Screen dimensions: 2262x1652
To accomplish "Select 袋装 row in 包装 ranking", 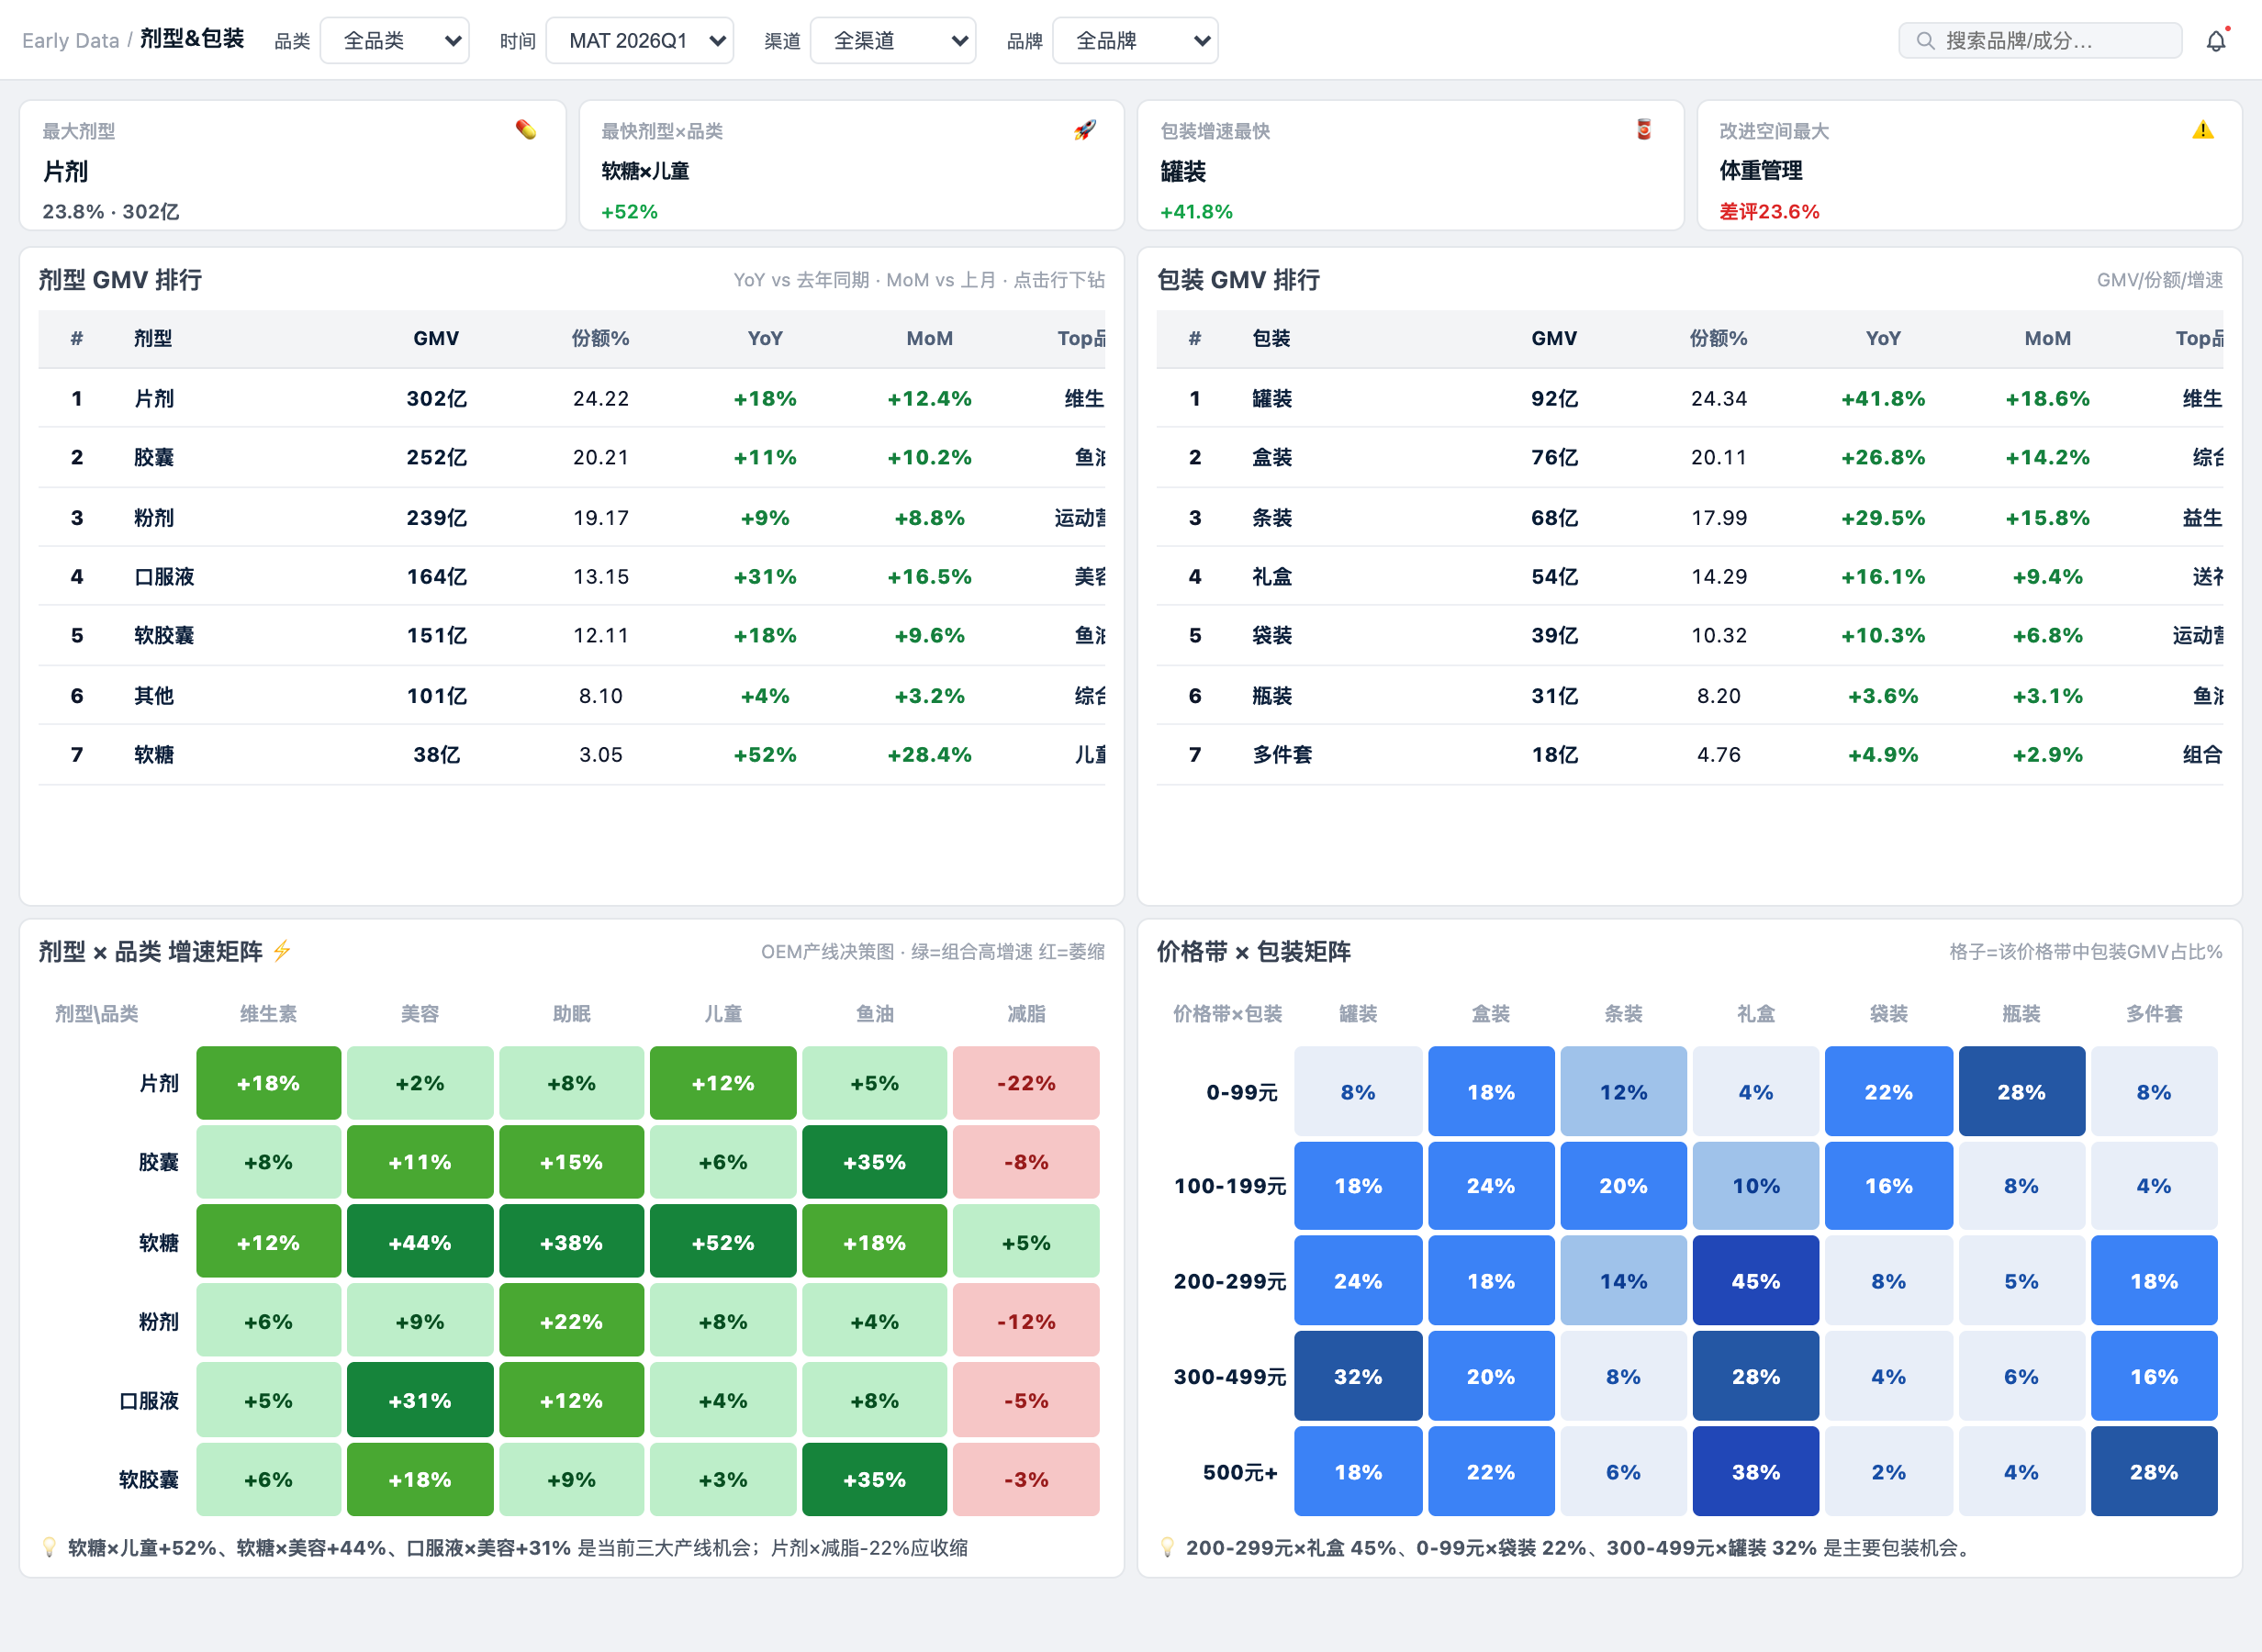I will (1690, 636).
